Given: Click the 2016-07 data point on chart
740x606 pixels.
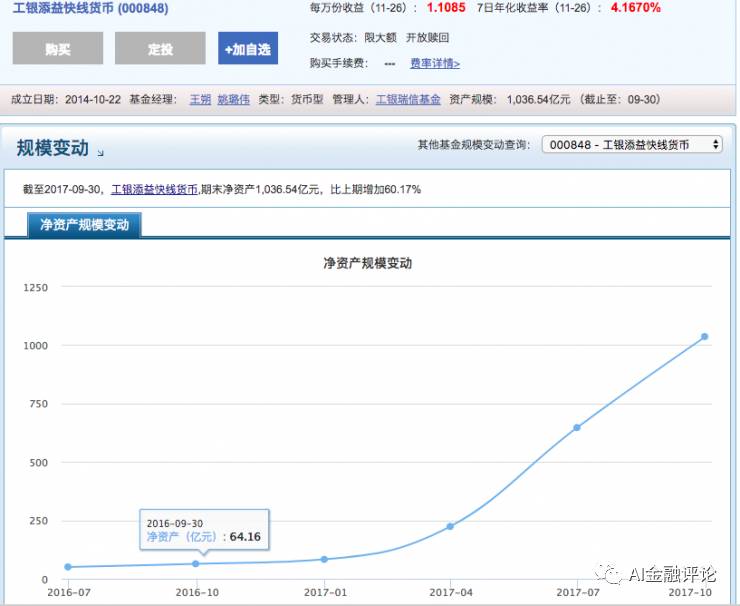Looking at the screenshot, I should coord(68,567).
